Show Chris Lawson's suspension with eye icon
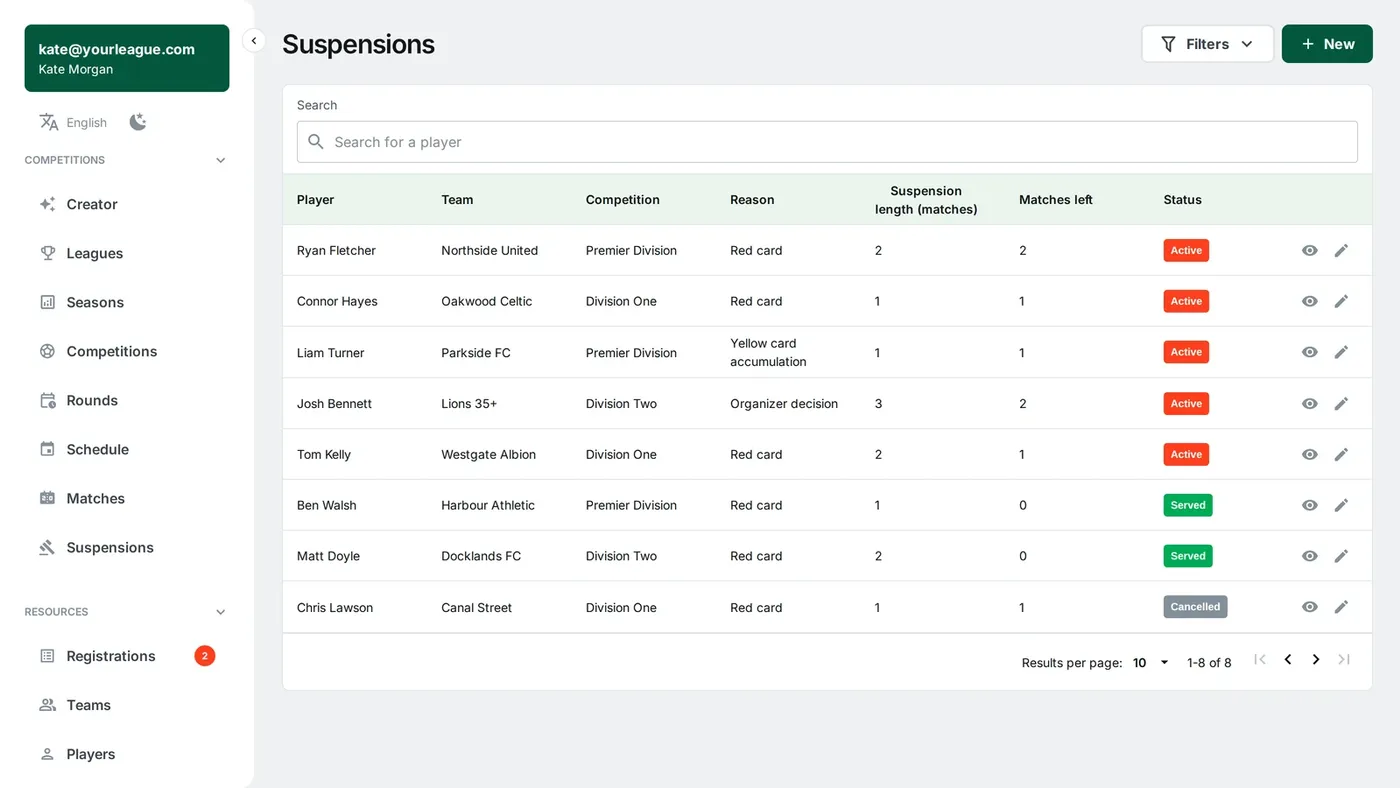The width and height of the screenshot is (1400, 788). [x=1309, y=607]
